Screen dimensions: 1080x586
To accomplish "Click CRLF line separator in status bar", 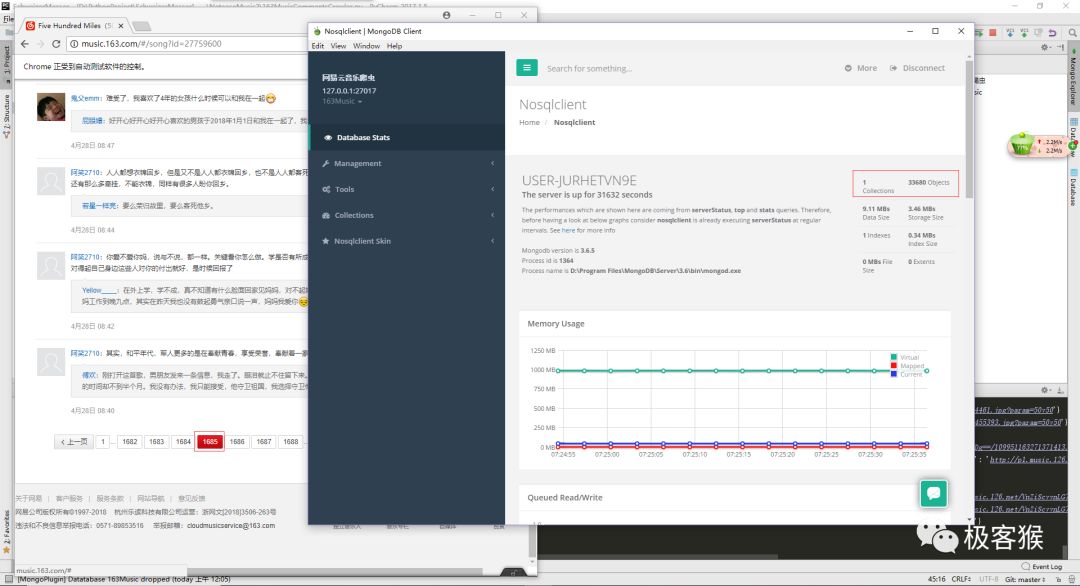I will pyautogui.click(x=962, y=579).
